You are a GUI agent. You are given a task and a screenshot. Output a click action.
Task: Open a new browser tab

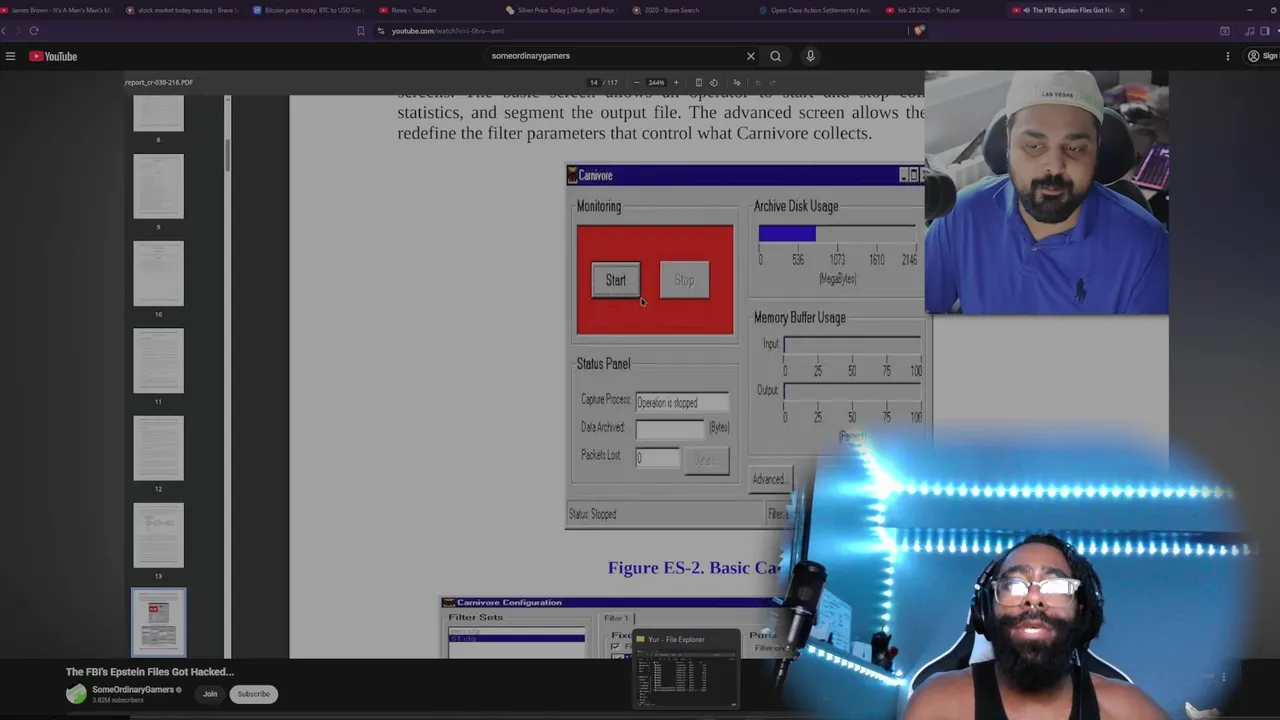(x=1141, y=10)
